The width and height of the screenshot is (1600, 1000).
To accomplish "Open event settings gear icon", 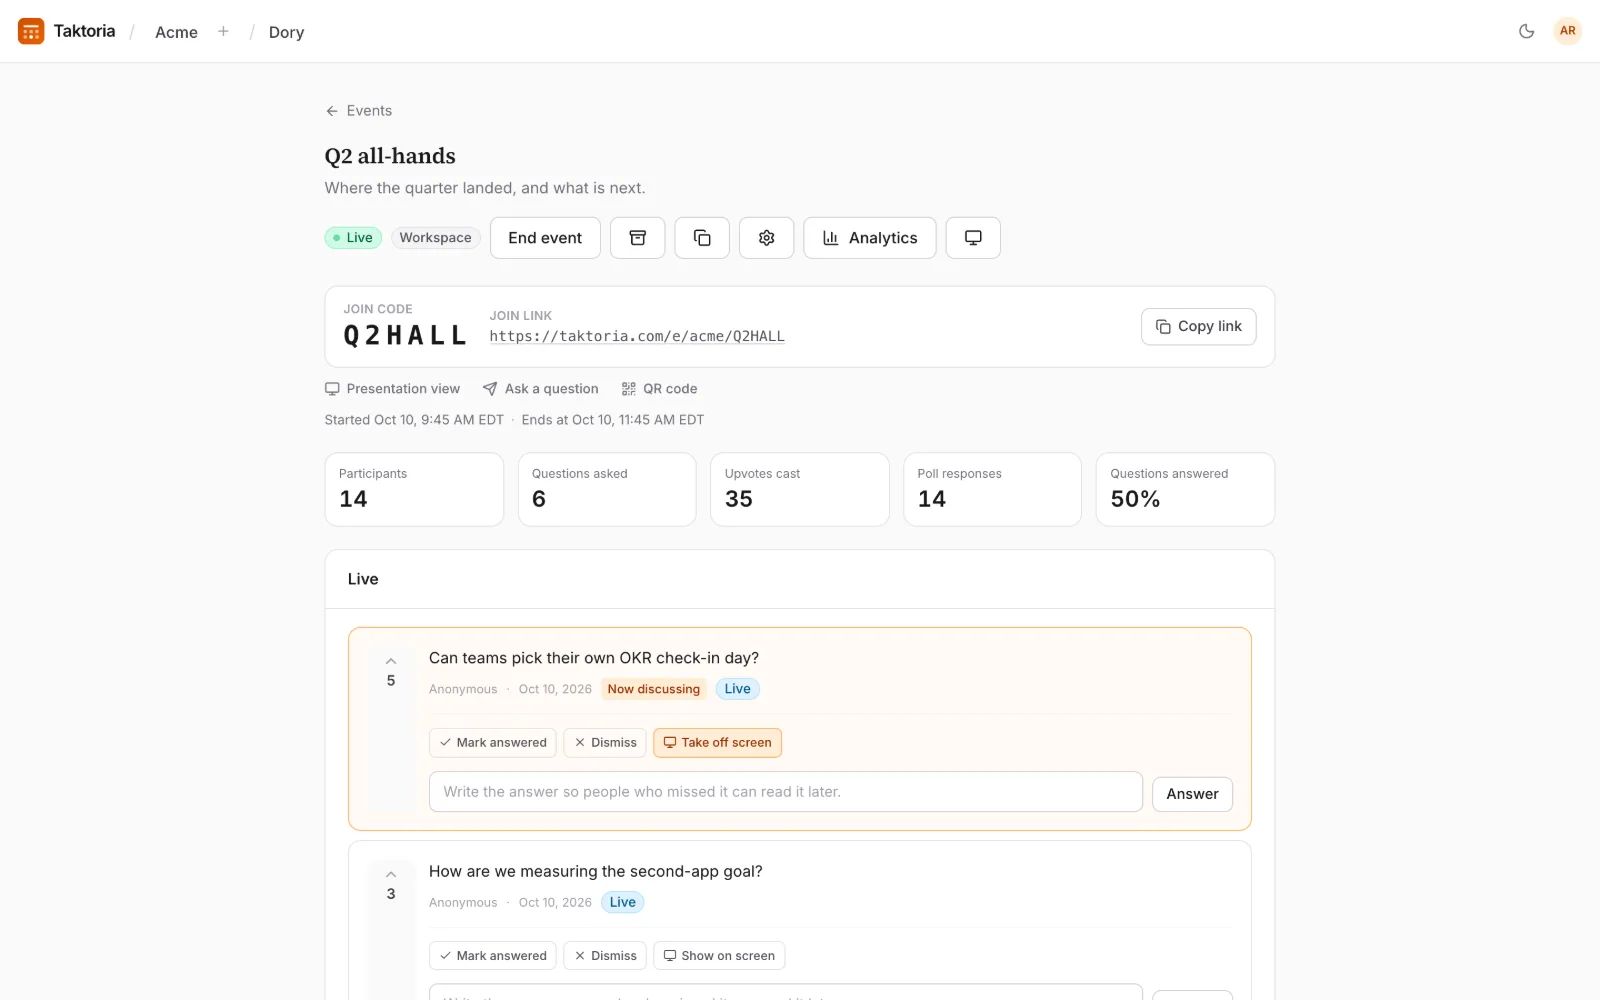I will click(x=766, y=238).
